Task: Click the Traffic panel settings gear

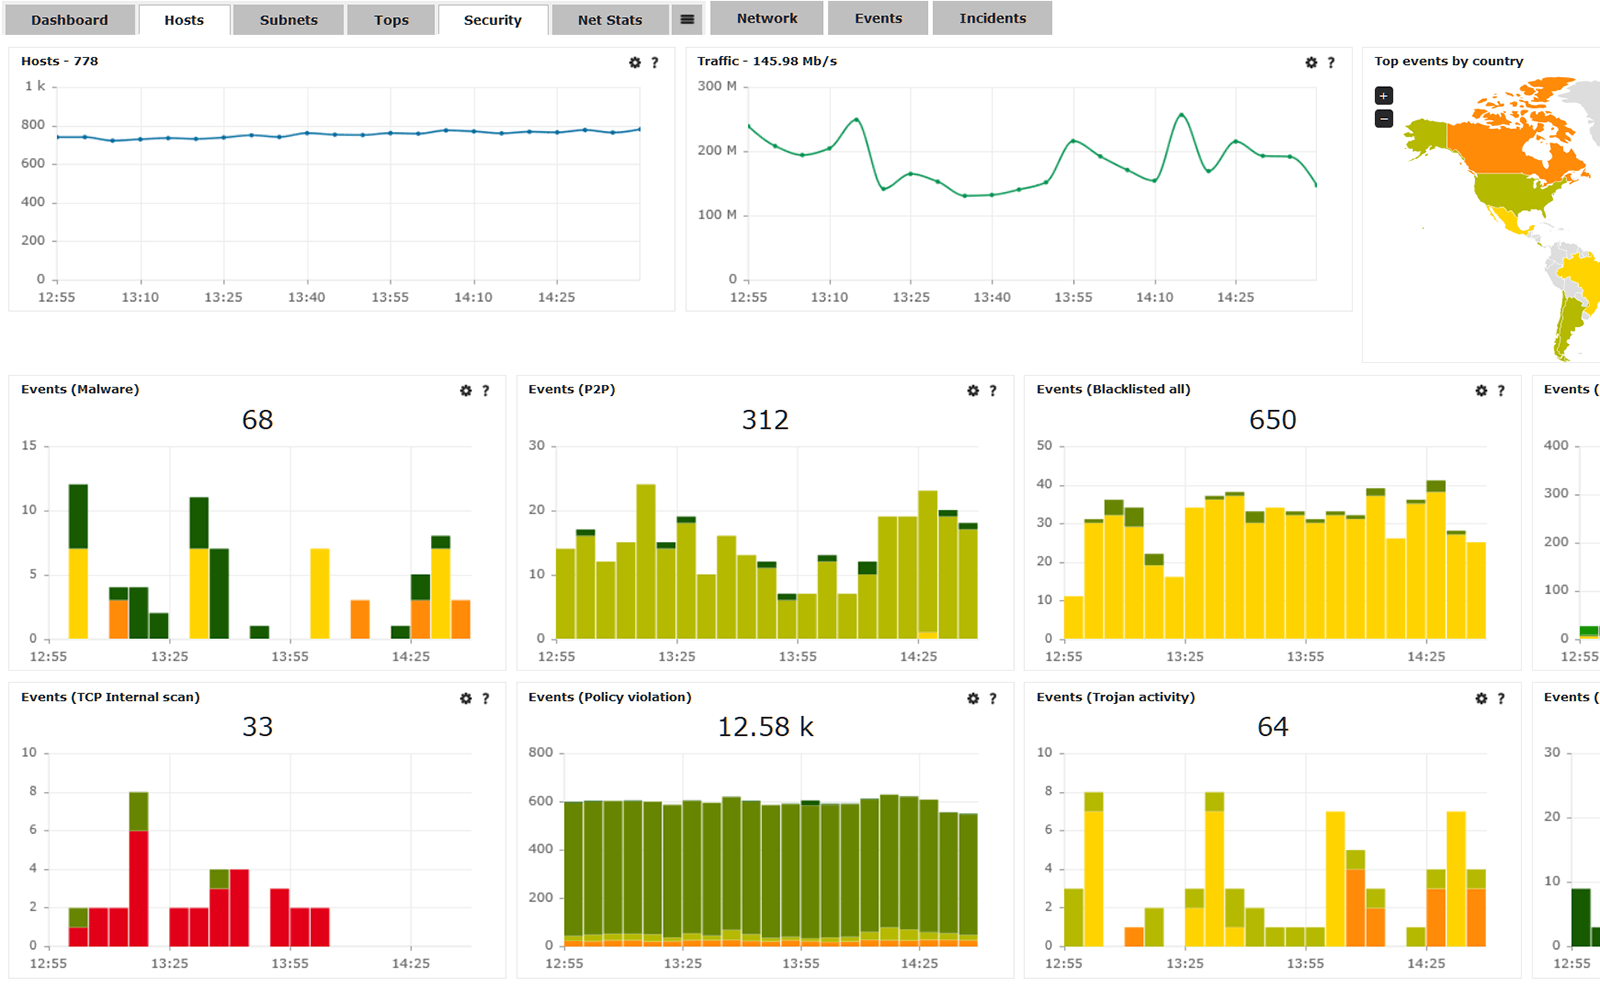Action: point(1311,62)
